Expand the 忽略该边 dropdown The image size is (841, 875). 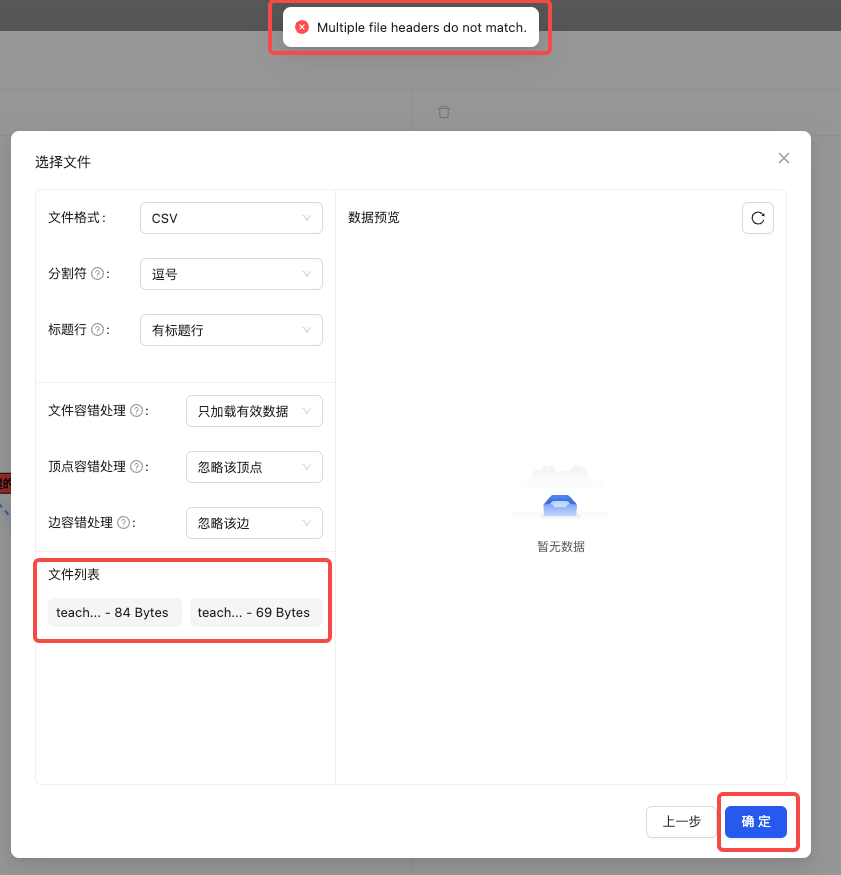tap(254, 523)
